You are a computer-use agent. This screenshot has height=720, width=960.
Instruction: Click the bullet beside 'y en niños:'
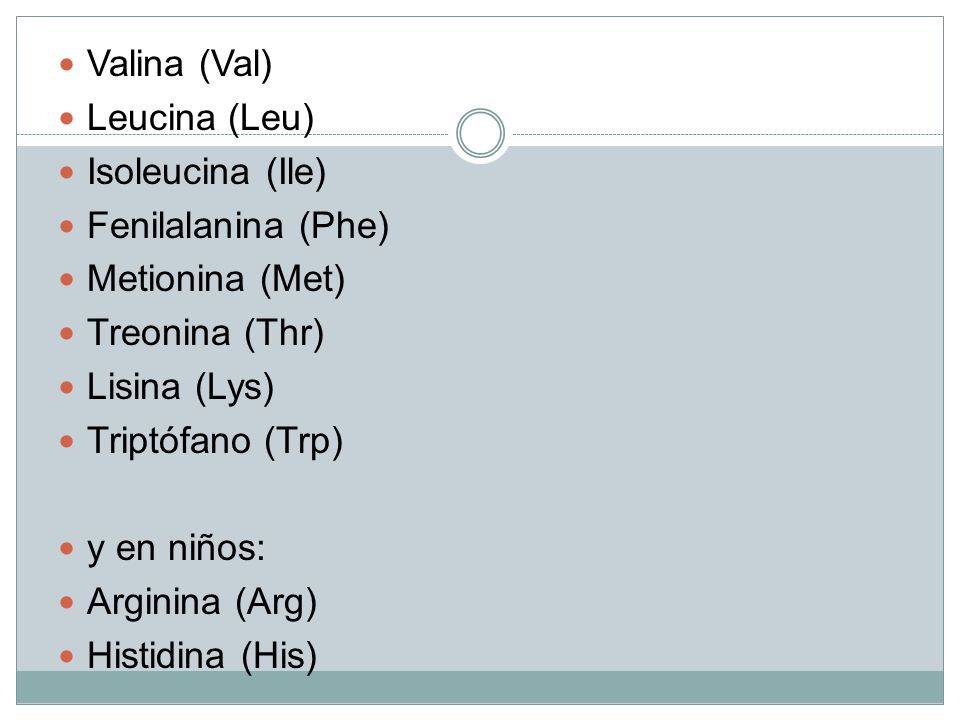tap(67, 549)
